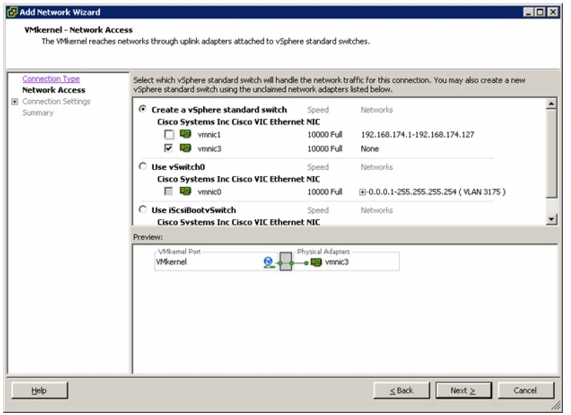Click the vmnic1 adapter name
The image size is (571, 415).
click(x=209, y=135)
